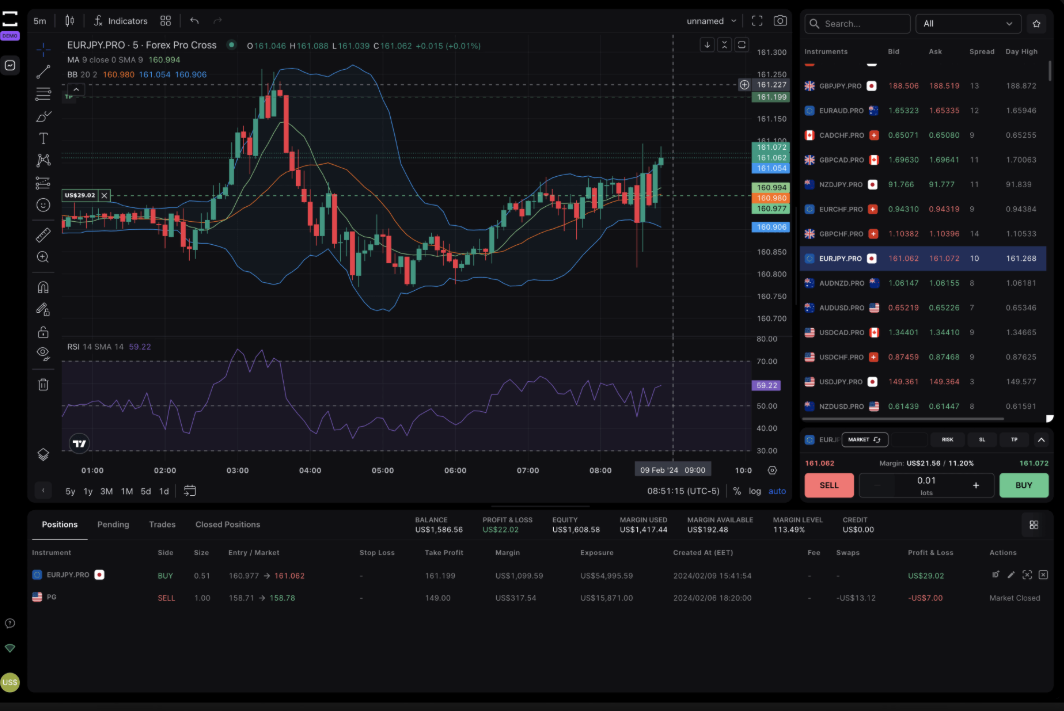Open the MARKET order type selector

[x=864, y=440]
